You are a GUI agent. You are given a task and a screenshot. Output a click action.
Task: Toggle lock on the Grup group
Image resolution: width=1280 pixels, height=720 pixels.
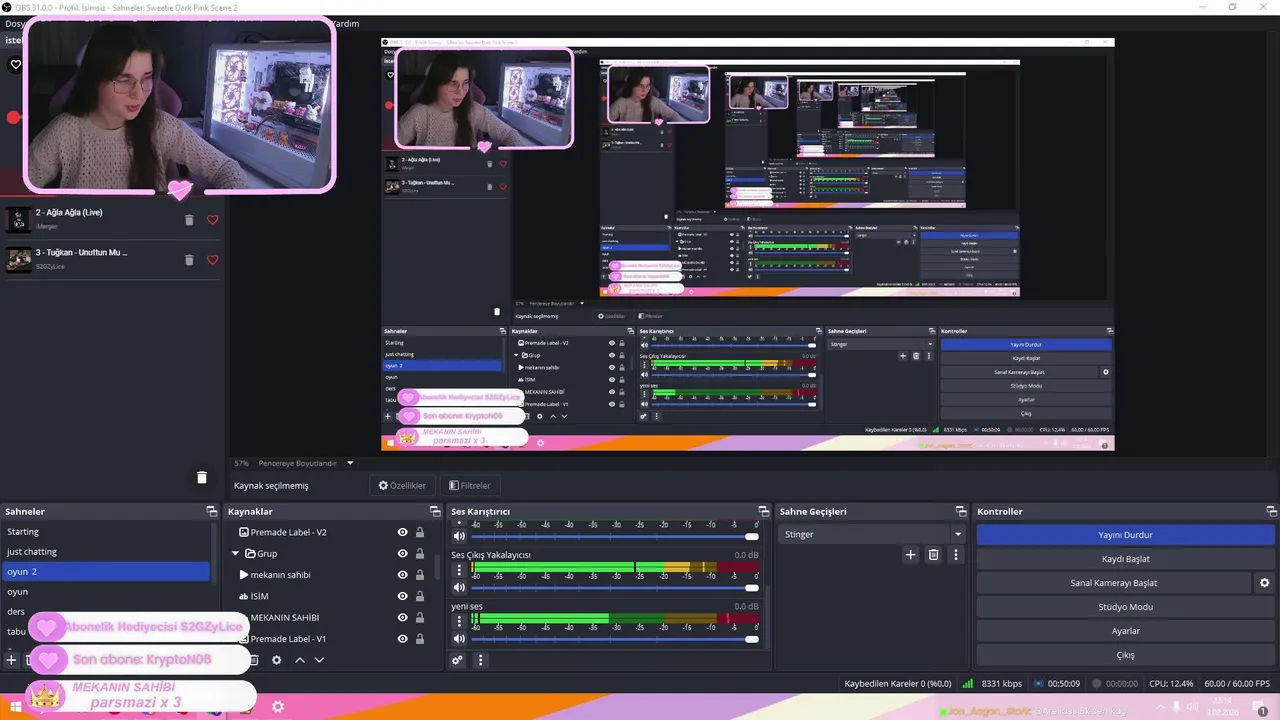(x=420, y=554)
